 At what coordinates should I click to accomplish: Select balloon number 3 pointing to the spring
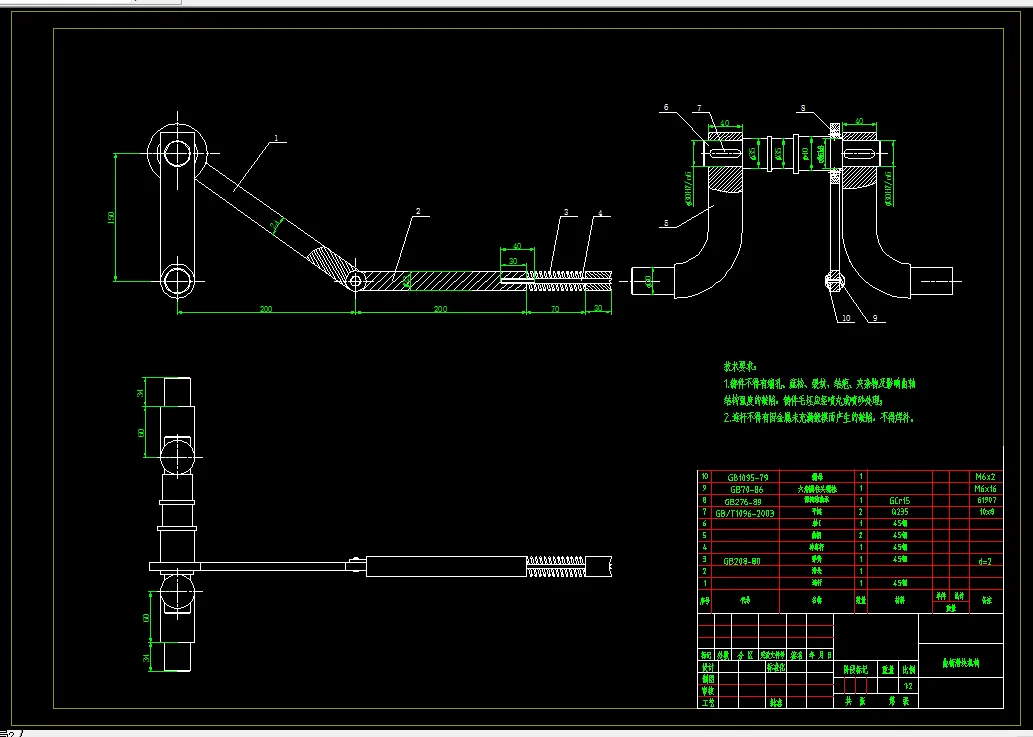pyautogui.click(x=566, y=213)
